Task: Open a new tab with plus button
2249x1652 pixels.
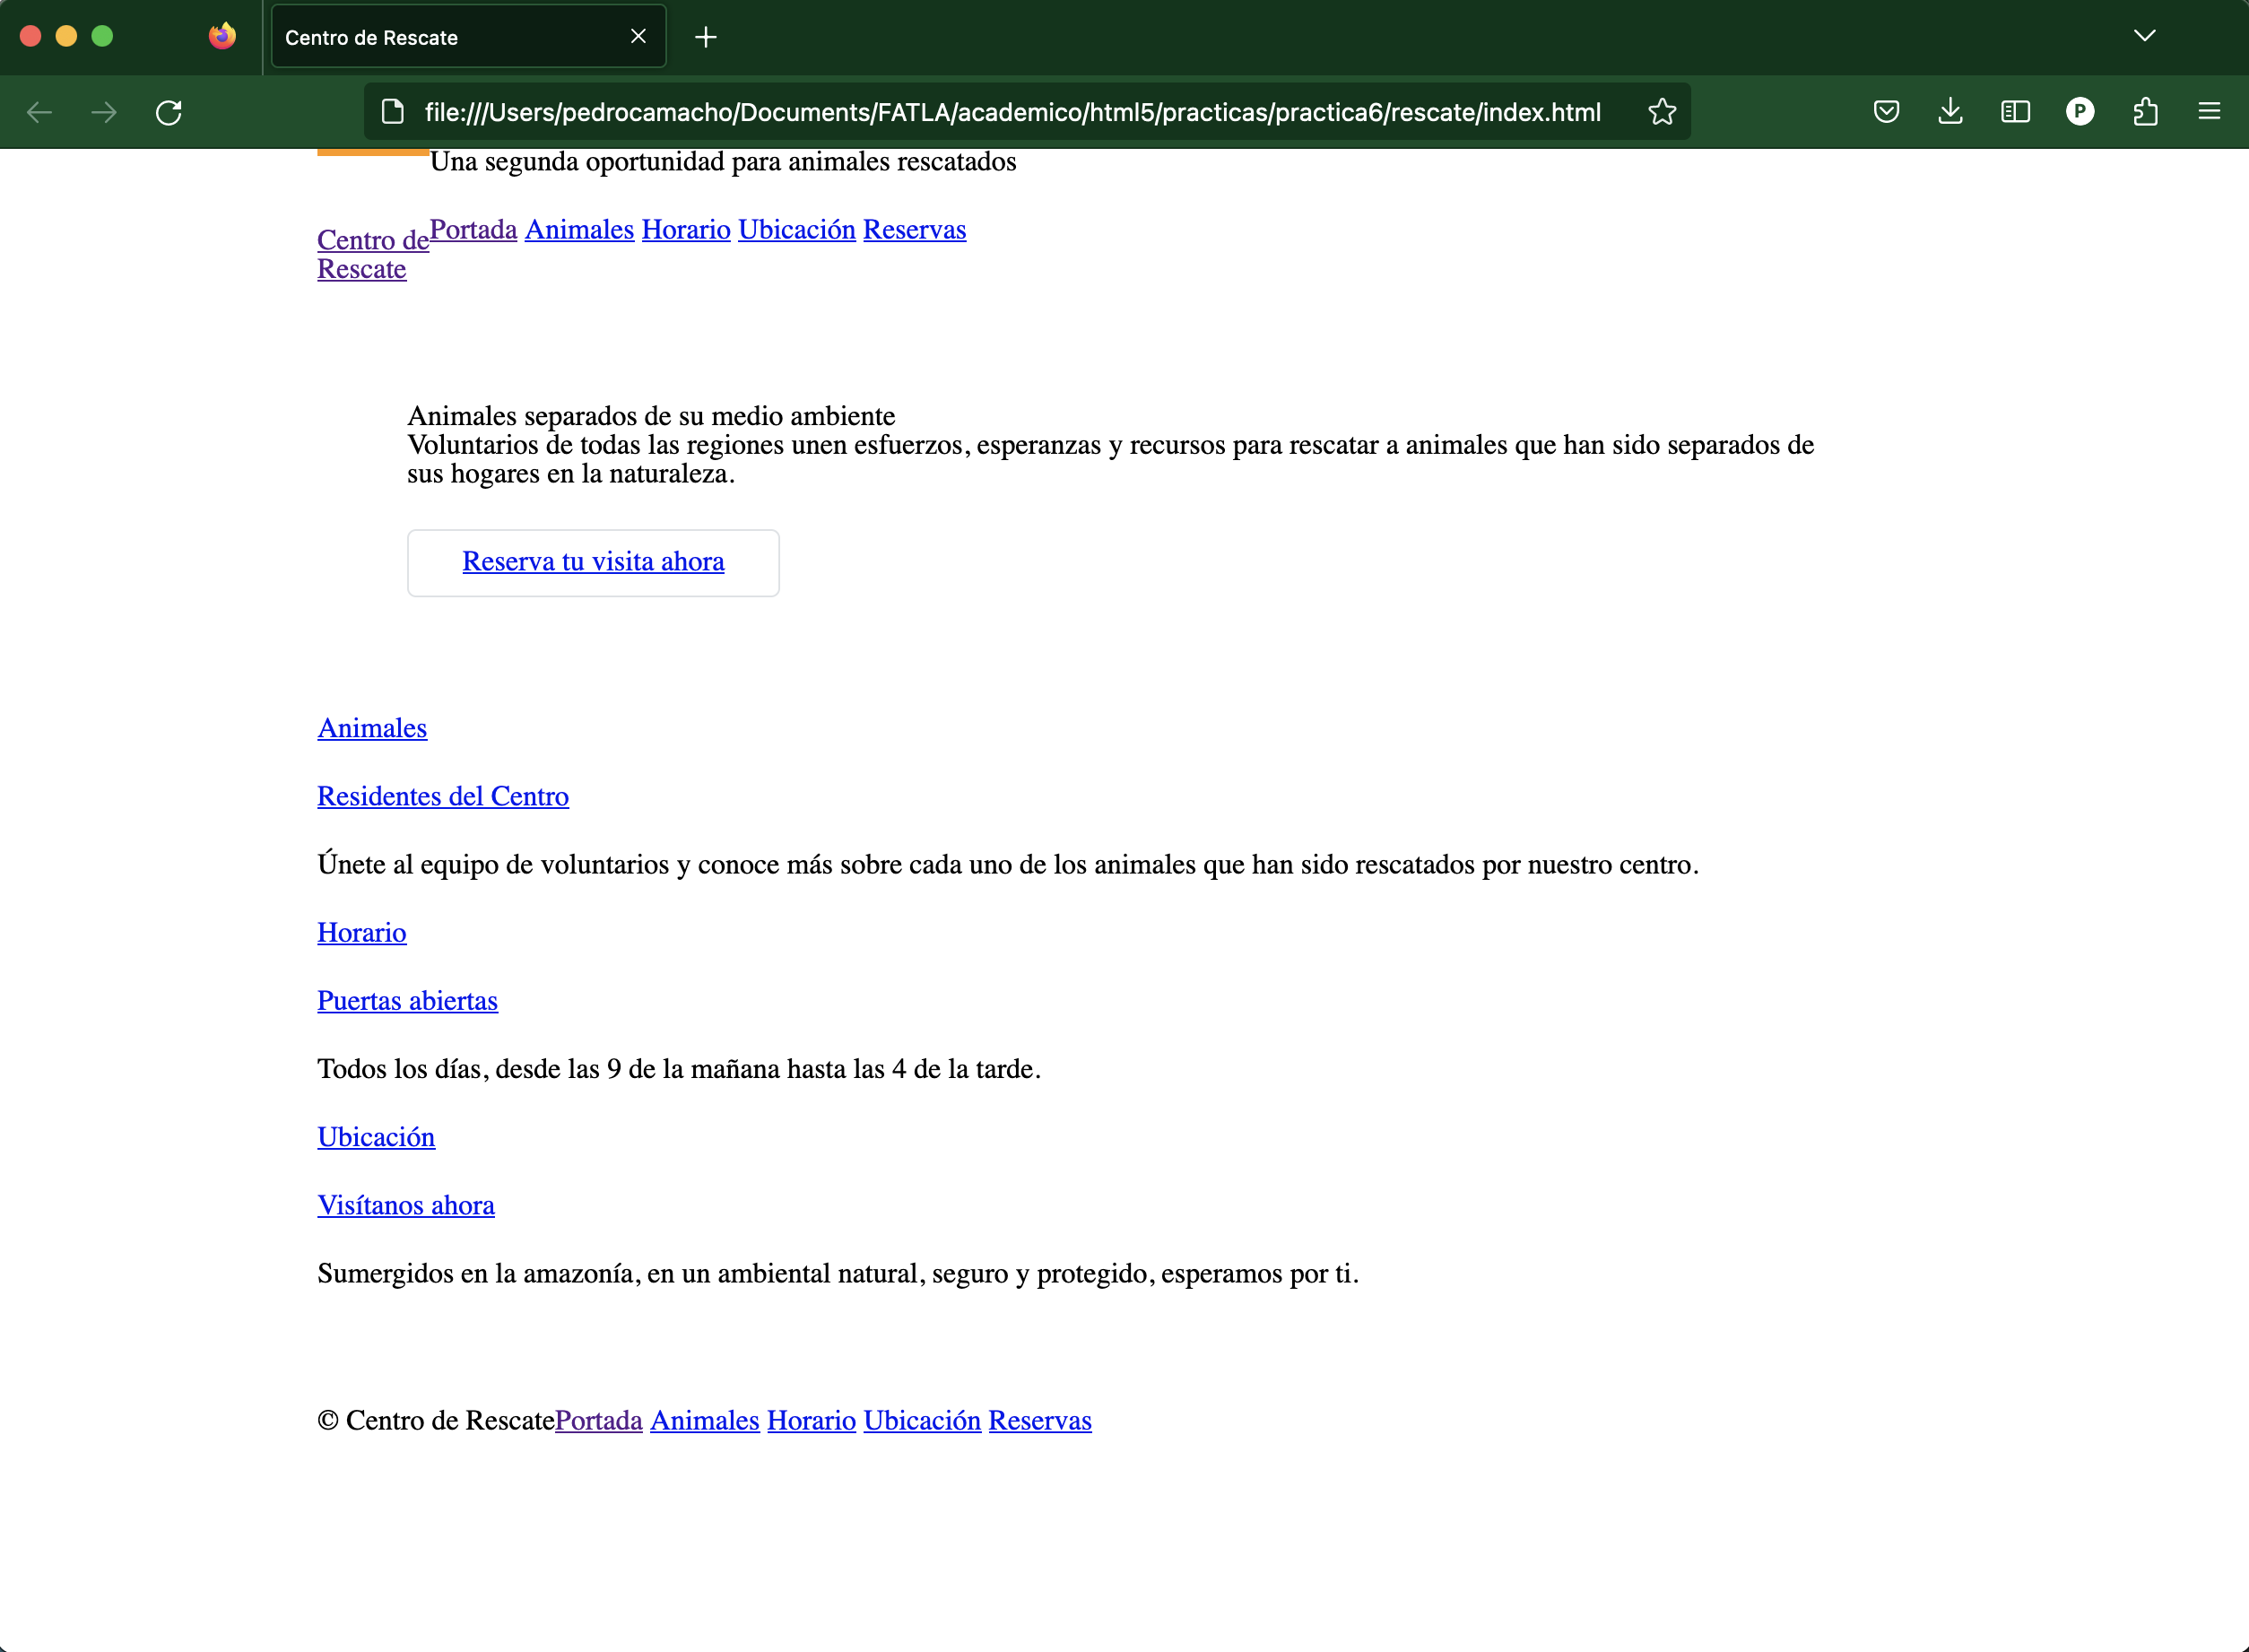Action: (x=706, y=38)
